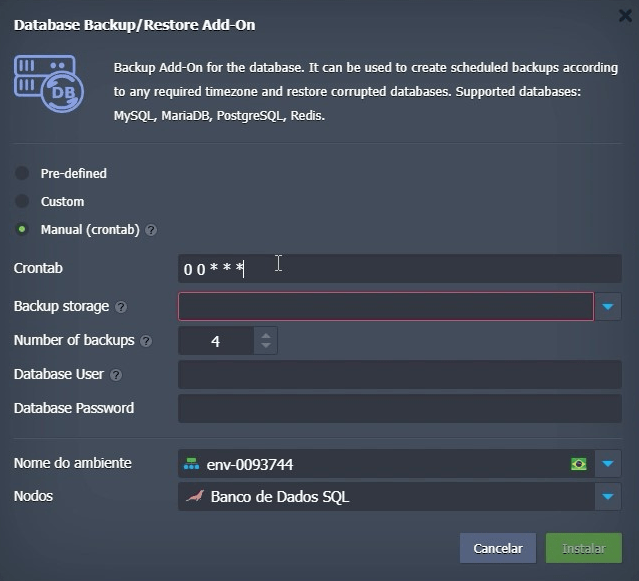Show Database User help icon
Screen dimensions: 639x581
pos(116,375)
